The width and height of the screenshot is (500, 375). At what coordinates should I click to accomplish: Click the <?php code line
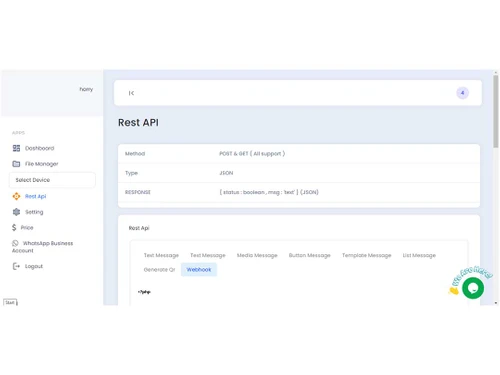[x=144, y=292]
